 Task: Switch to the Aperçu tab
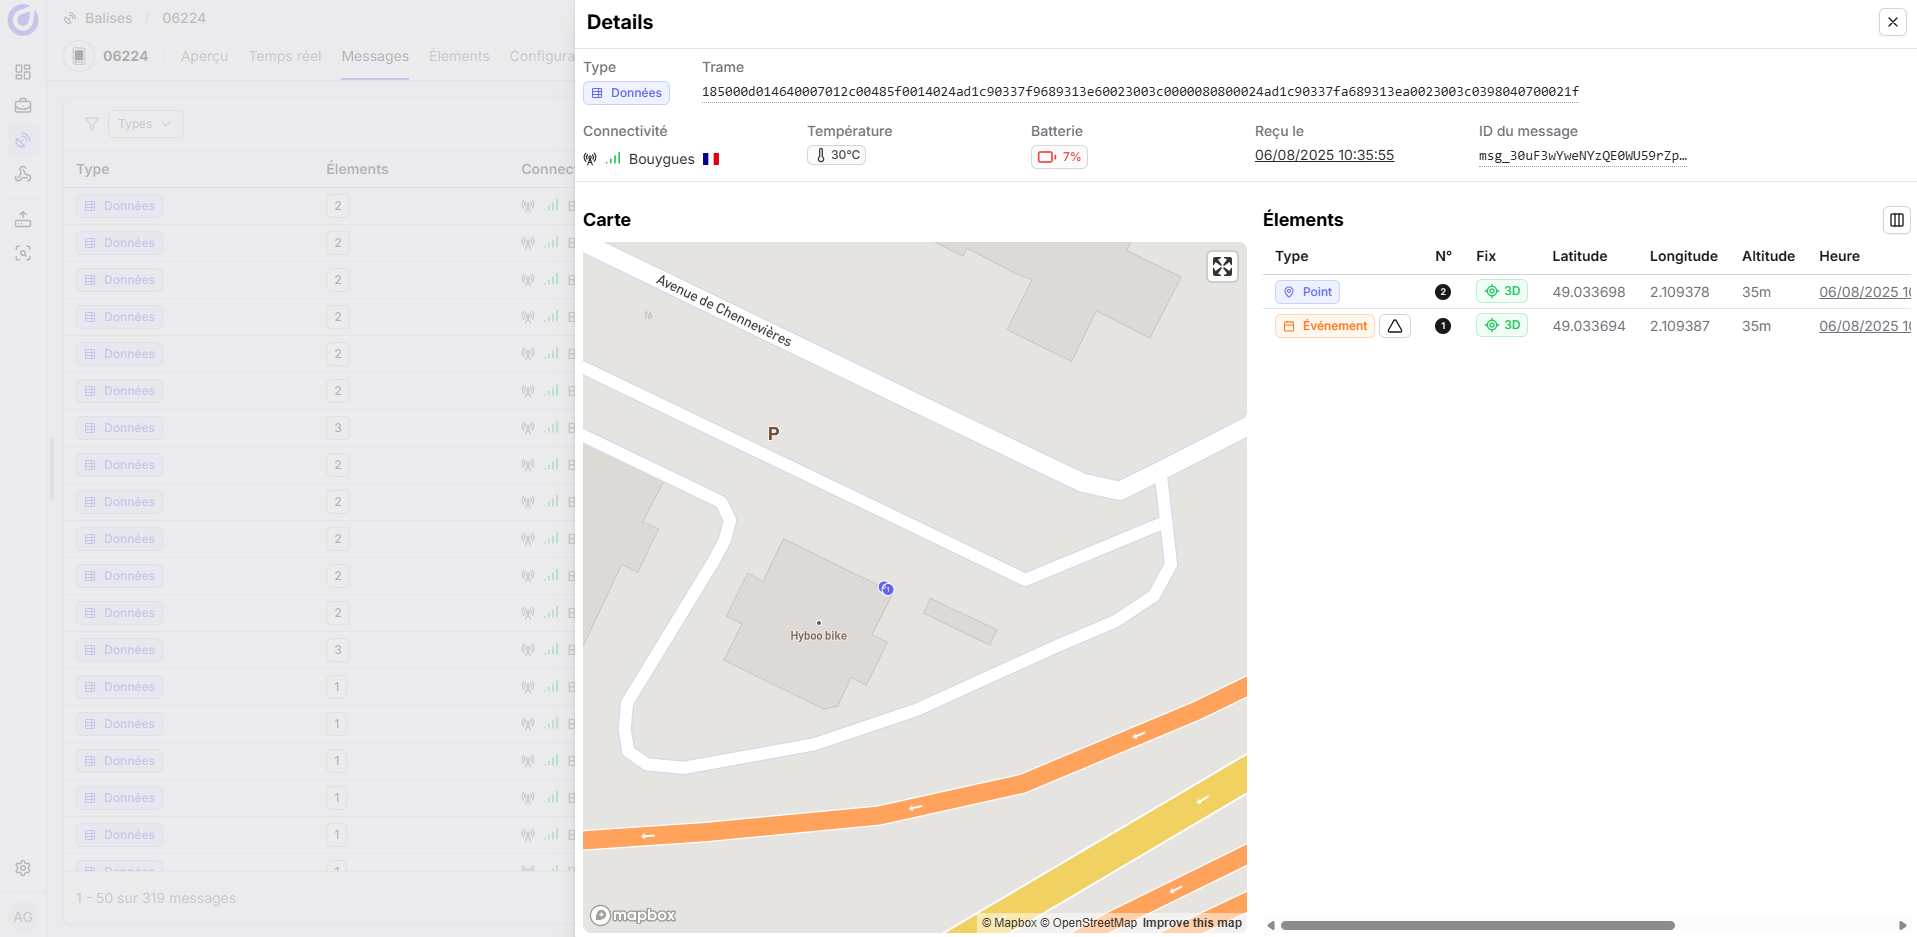click(204, 56)
